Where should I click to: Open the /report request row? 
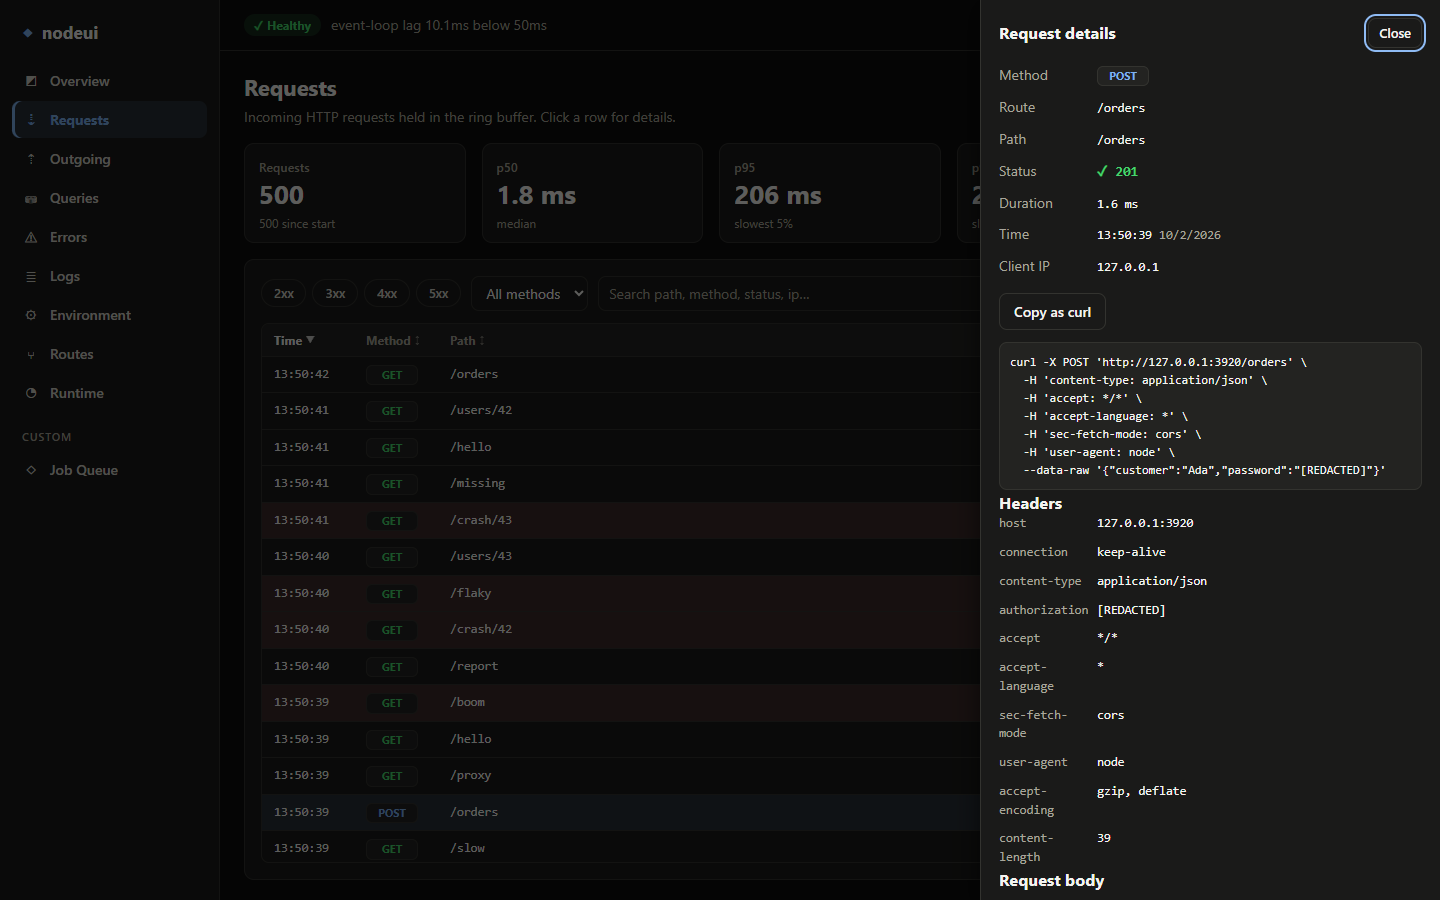tap(620, 666)
